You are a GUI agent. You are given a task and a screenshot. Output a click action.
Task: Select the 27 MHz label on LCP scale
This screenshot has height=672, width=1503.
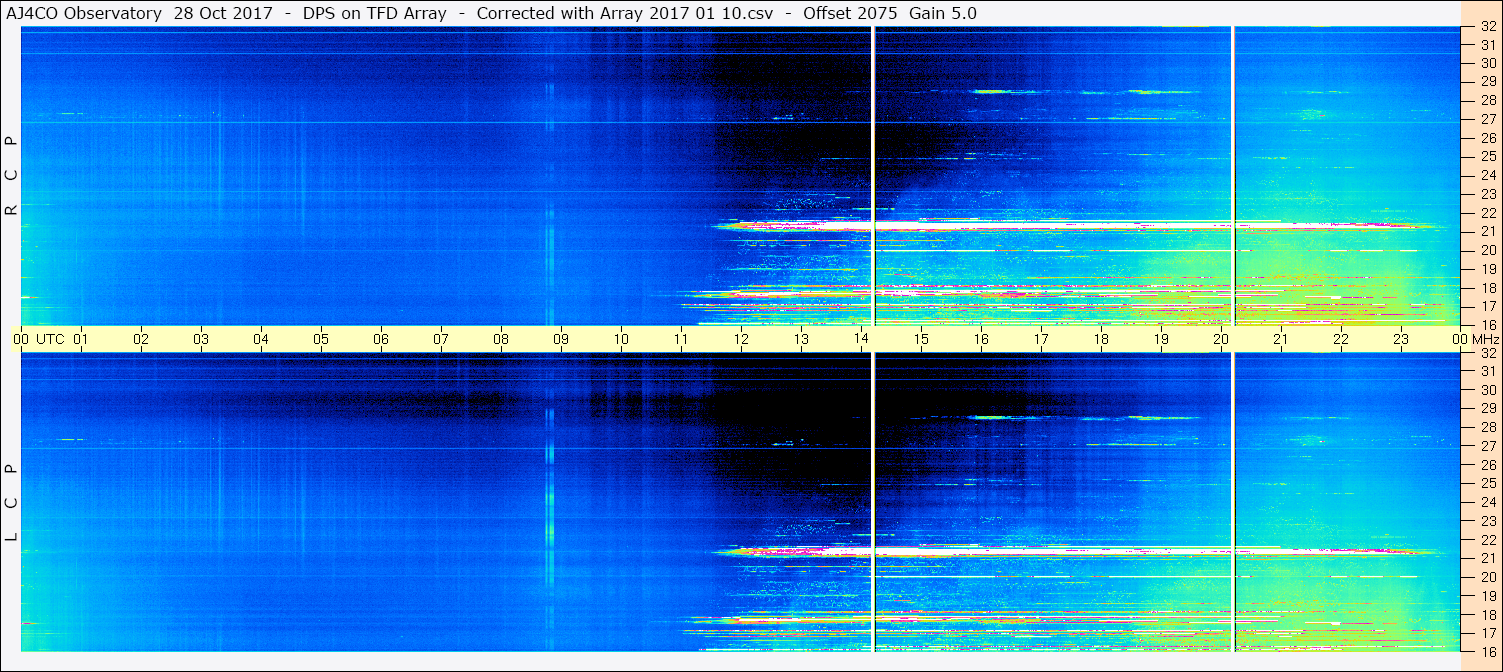(x=1488, y=446)
